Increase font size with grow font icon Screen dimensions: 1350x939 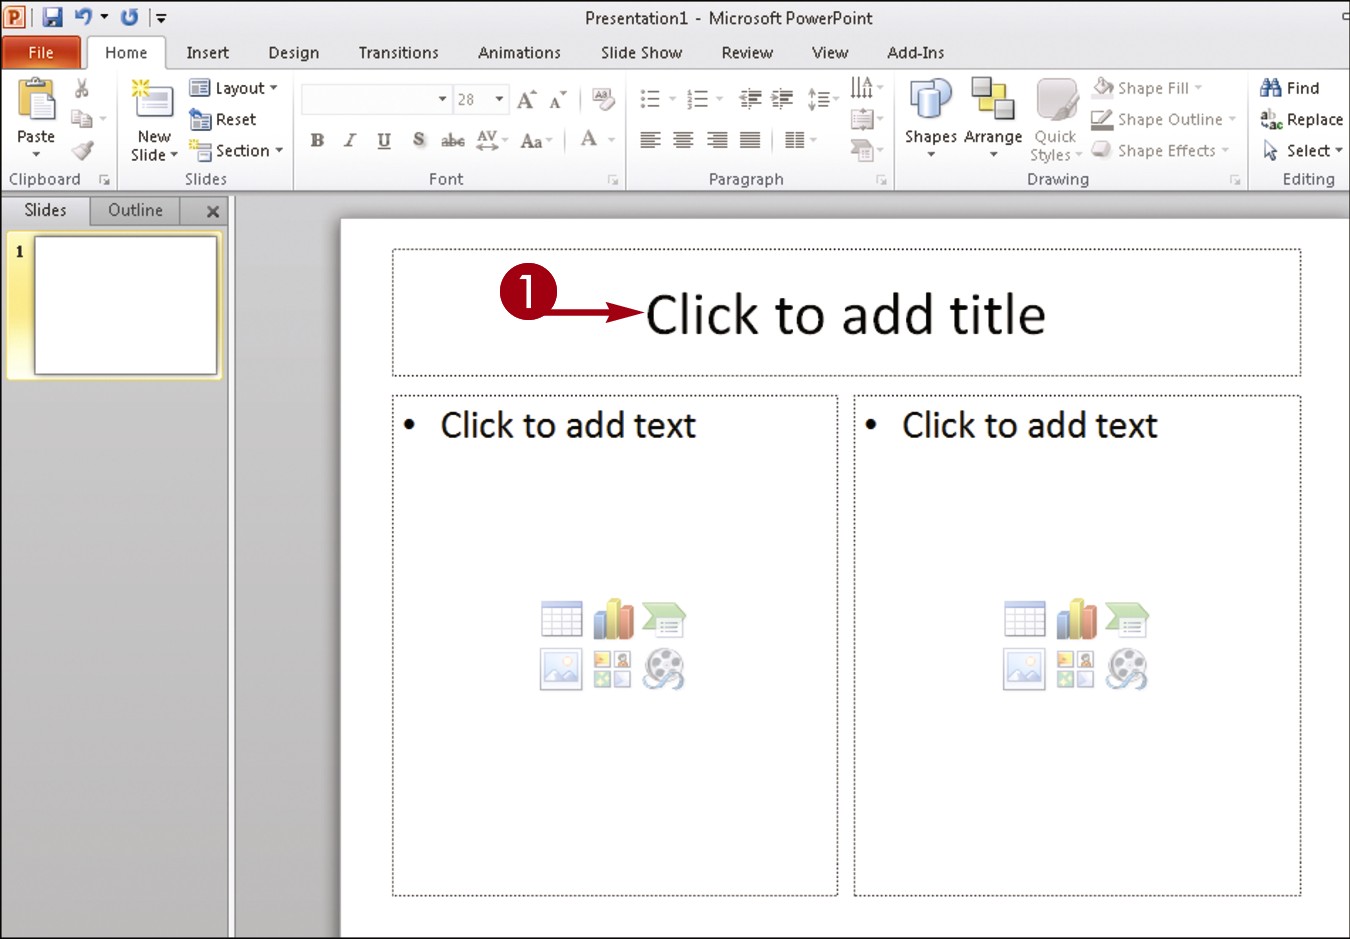[x=526, y=99]
